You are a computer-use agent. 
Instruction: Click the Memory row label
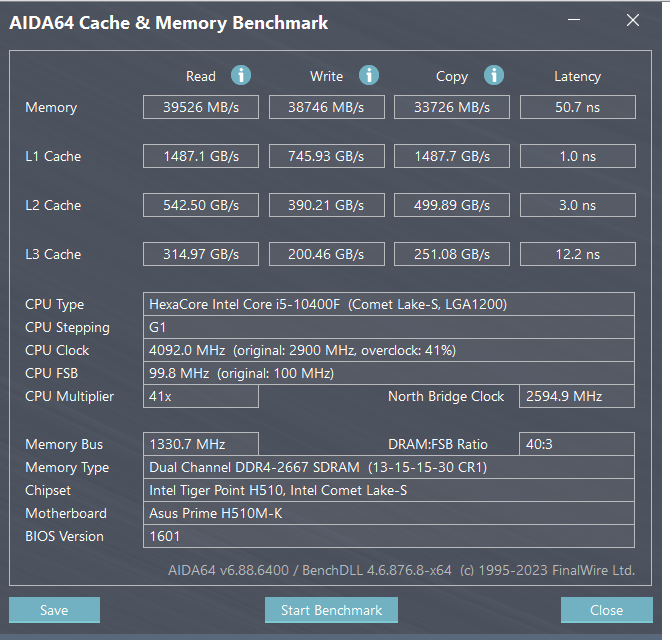click(51, 108)
